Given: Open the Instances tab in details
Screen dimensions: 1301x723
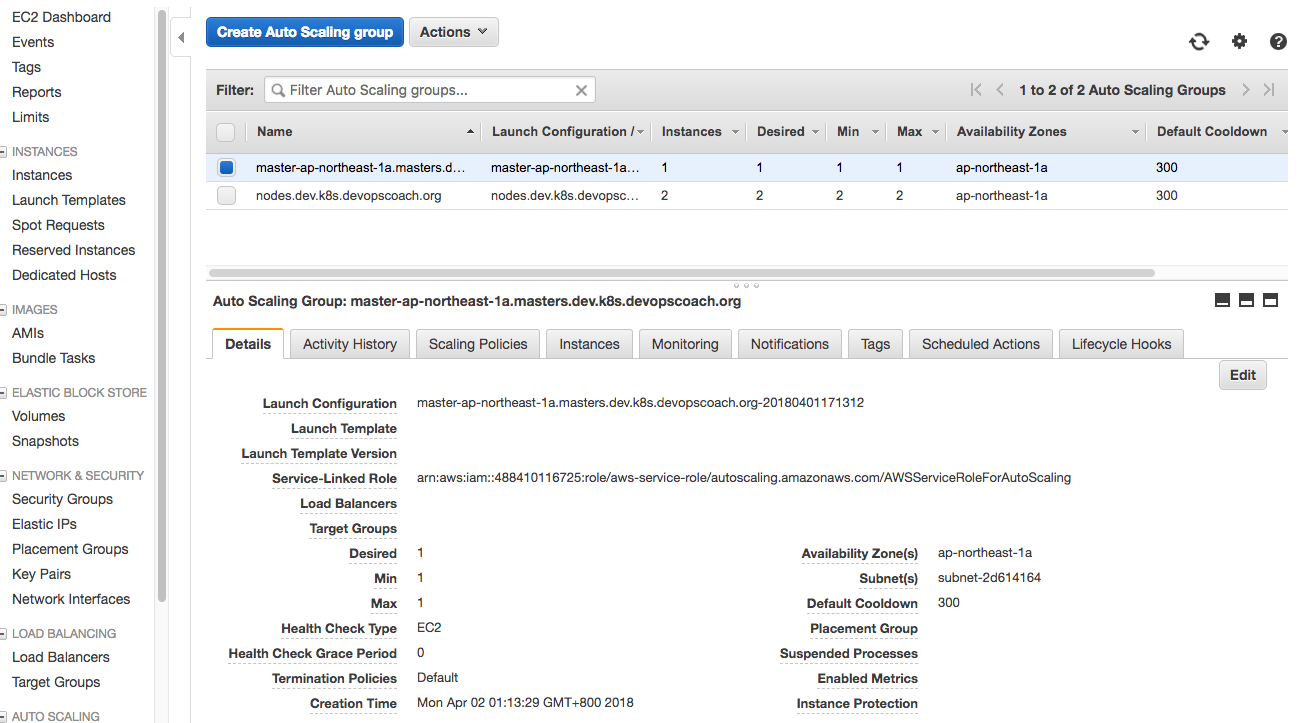Looking at the screenshot, I should tap(589, 344).
